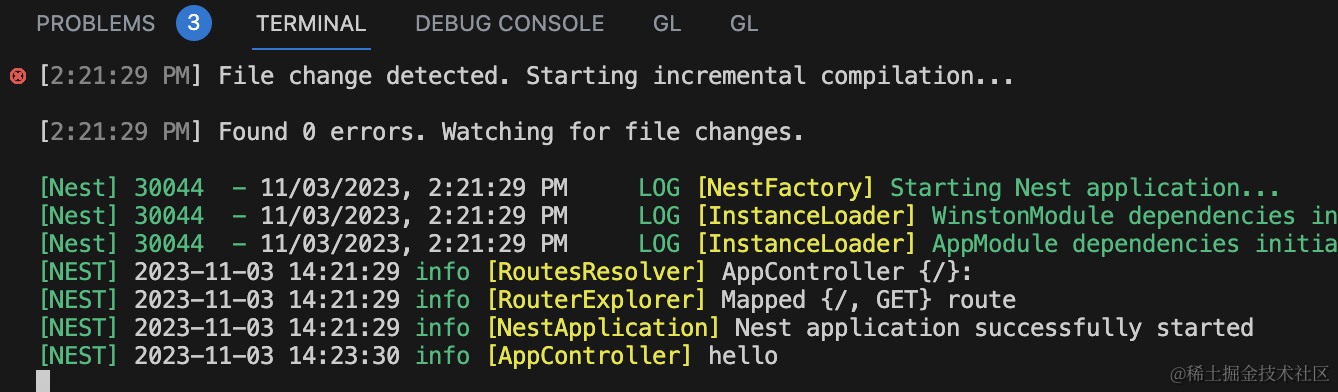Image resolution: width=1338 pixels, height=392 pixels.
Task: Click the AppModule dependencies log line
Action: [688, 244]
